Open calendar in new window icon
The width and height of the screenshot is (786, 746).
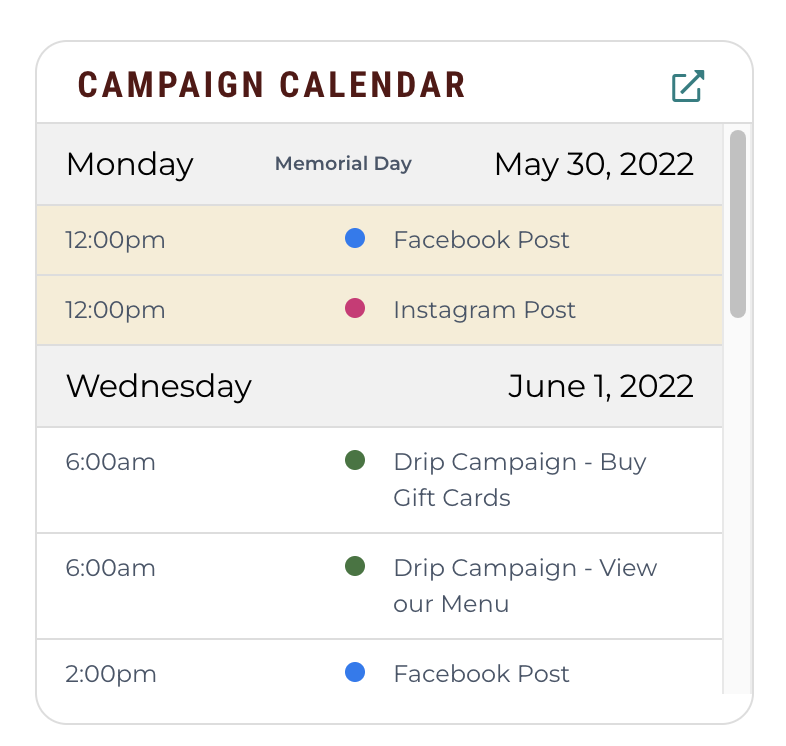click(688, 86)
